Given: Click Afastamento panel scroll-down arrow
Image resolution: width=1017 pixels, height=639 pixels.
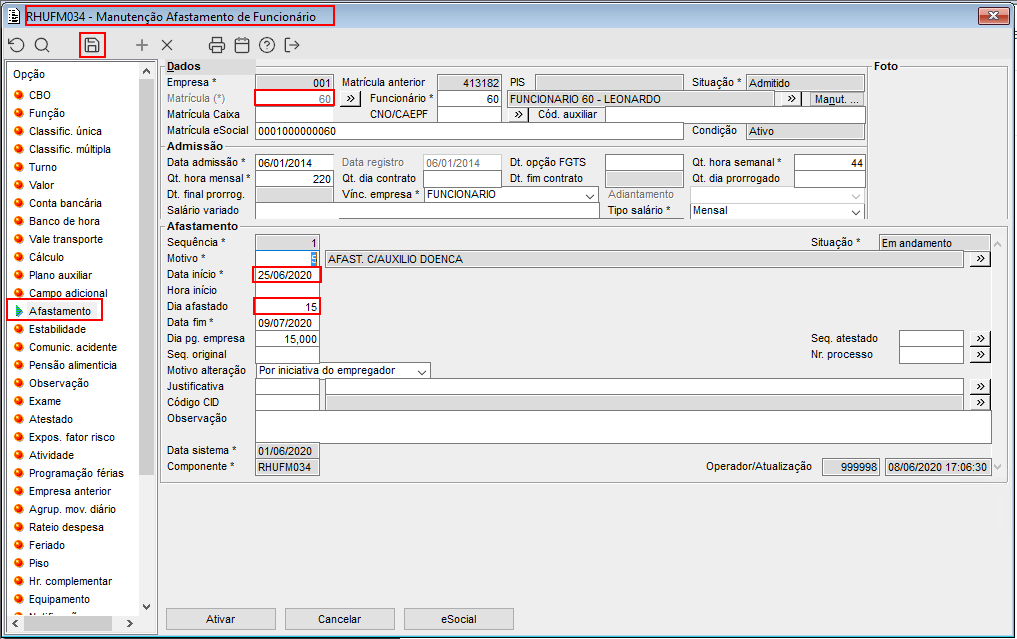Looking at the screenshot, I should click(x=998, y=466).
